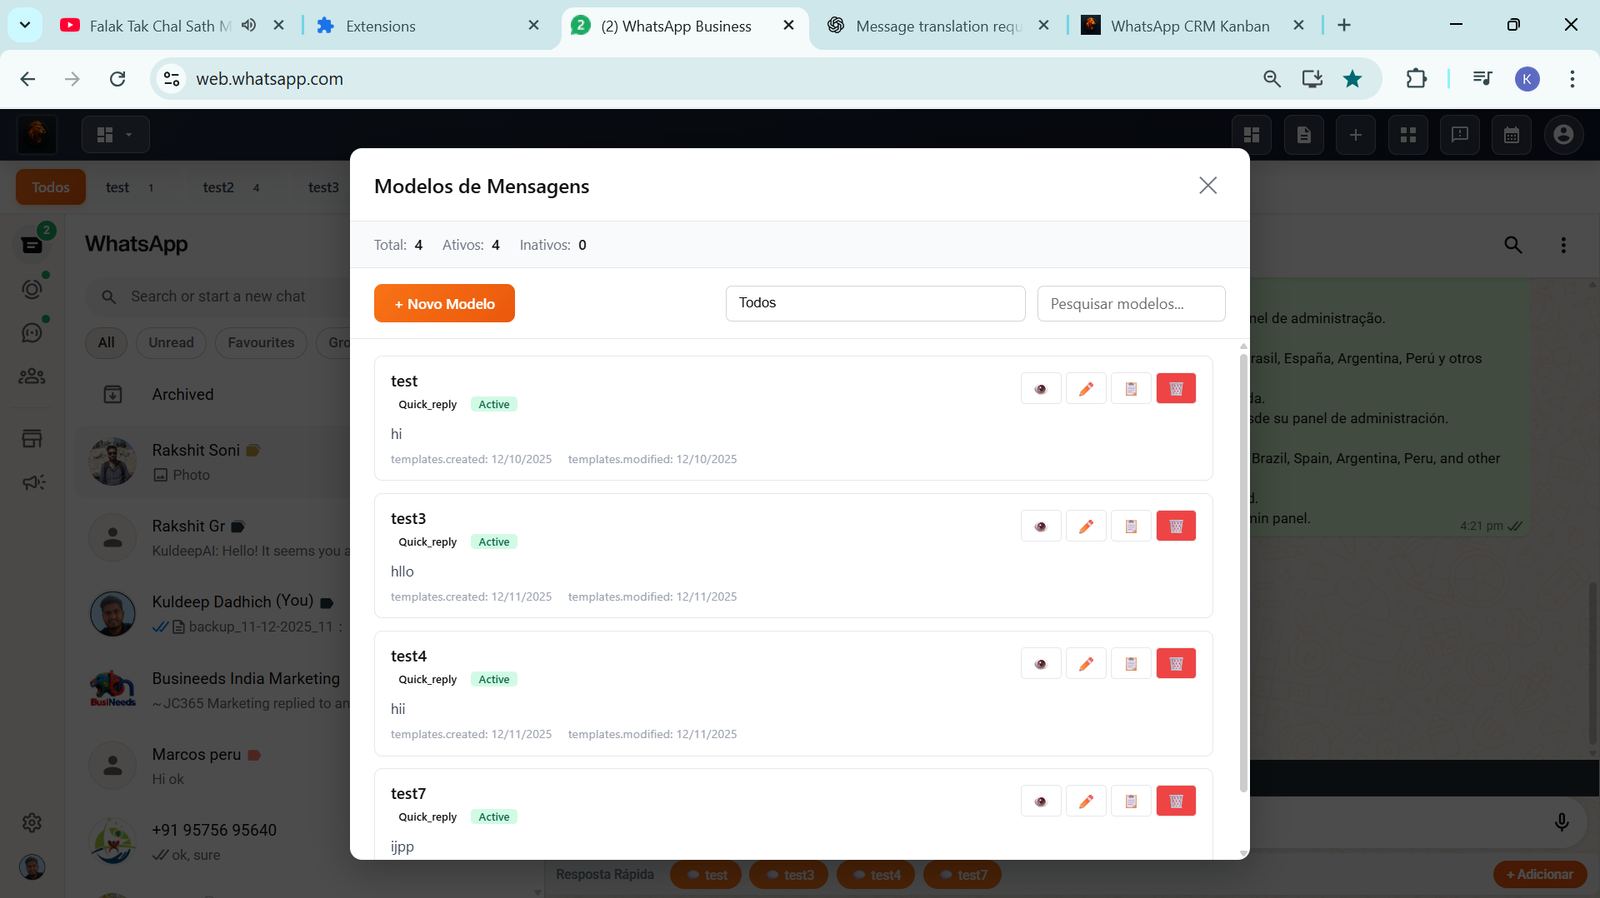Edit the test3 template with pencil icon
The width and height of the screenshot is (1600, 898).
click(1086, 526)
